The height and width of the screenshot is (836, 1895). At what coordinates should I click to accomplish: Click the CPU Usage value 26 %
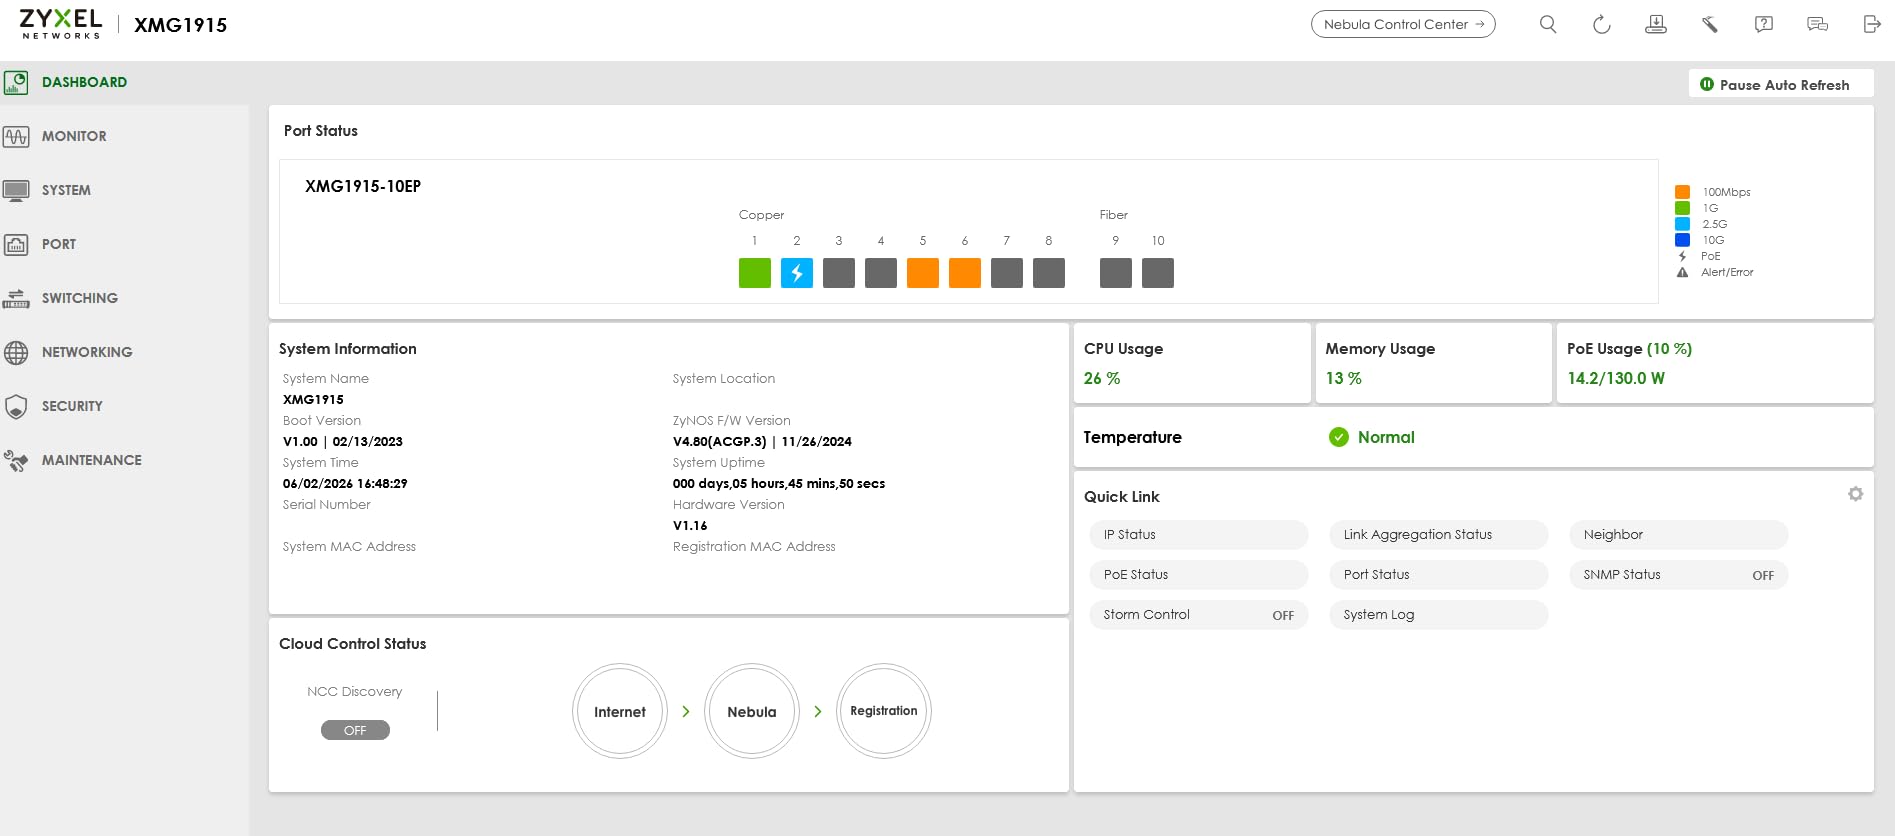pos(1102,378)
